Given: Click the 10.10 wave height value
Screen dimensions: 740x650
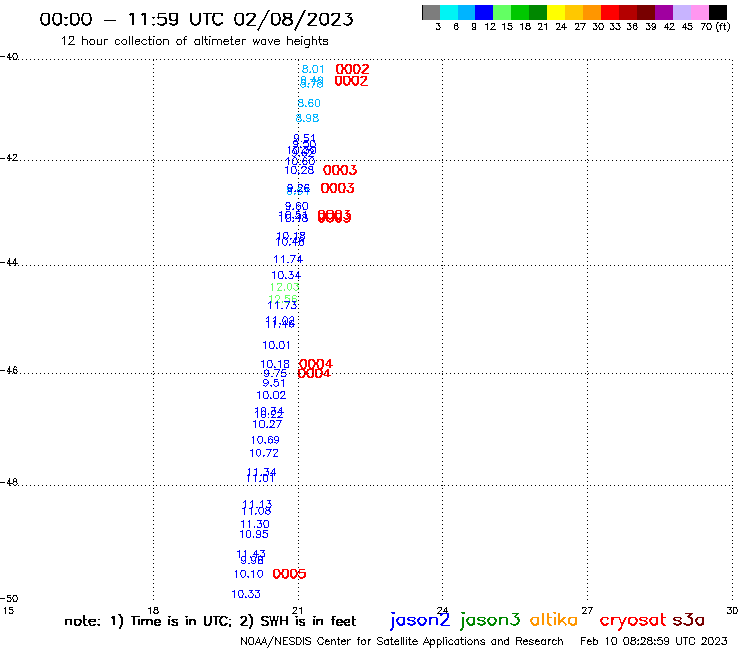Looking at the screenshot, I should click(x=249, y=574).
